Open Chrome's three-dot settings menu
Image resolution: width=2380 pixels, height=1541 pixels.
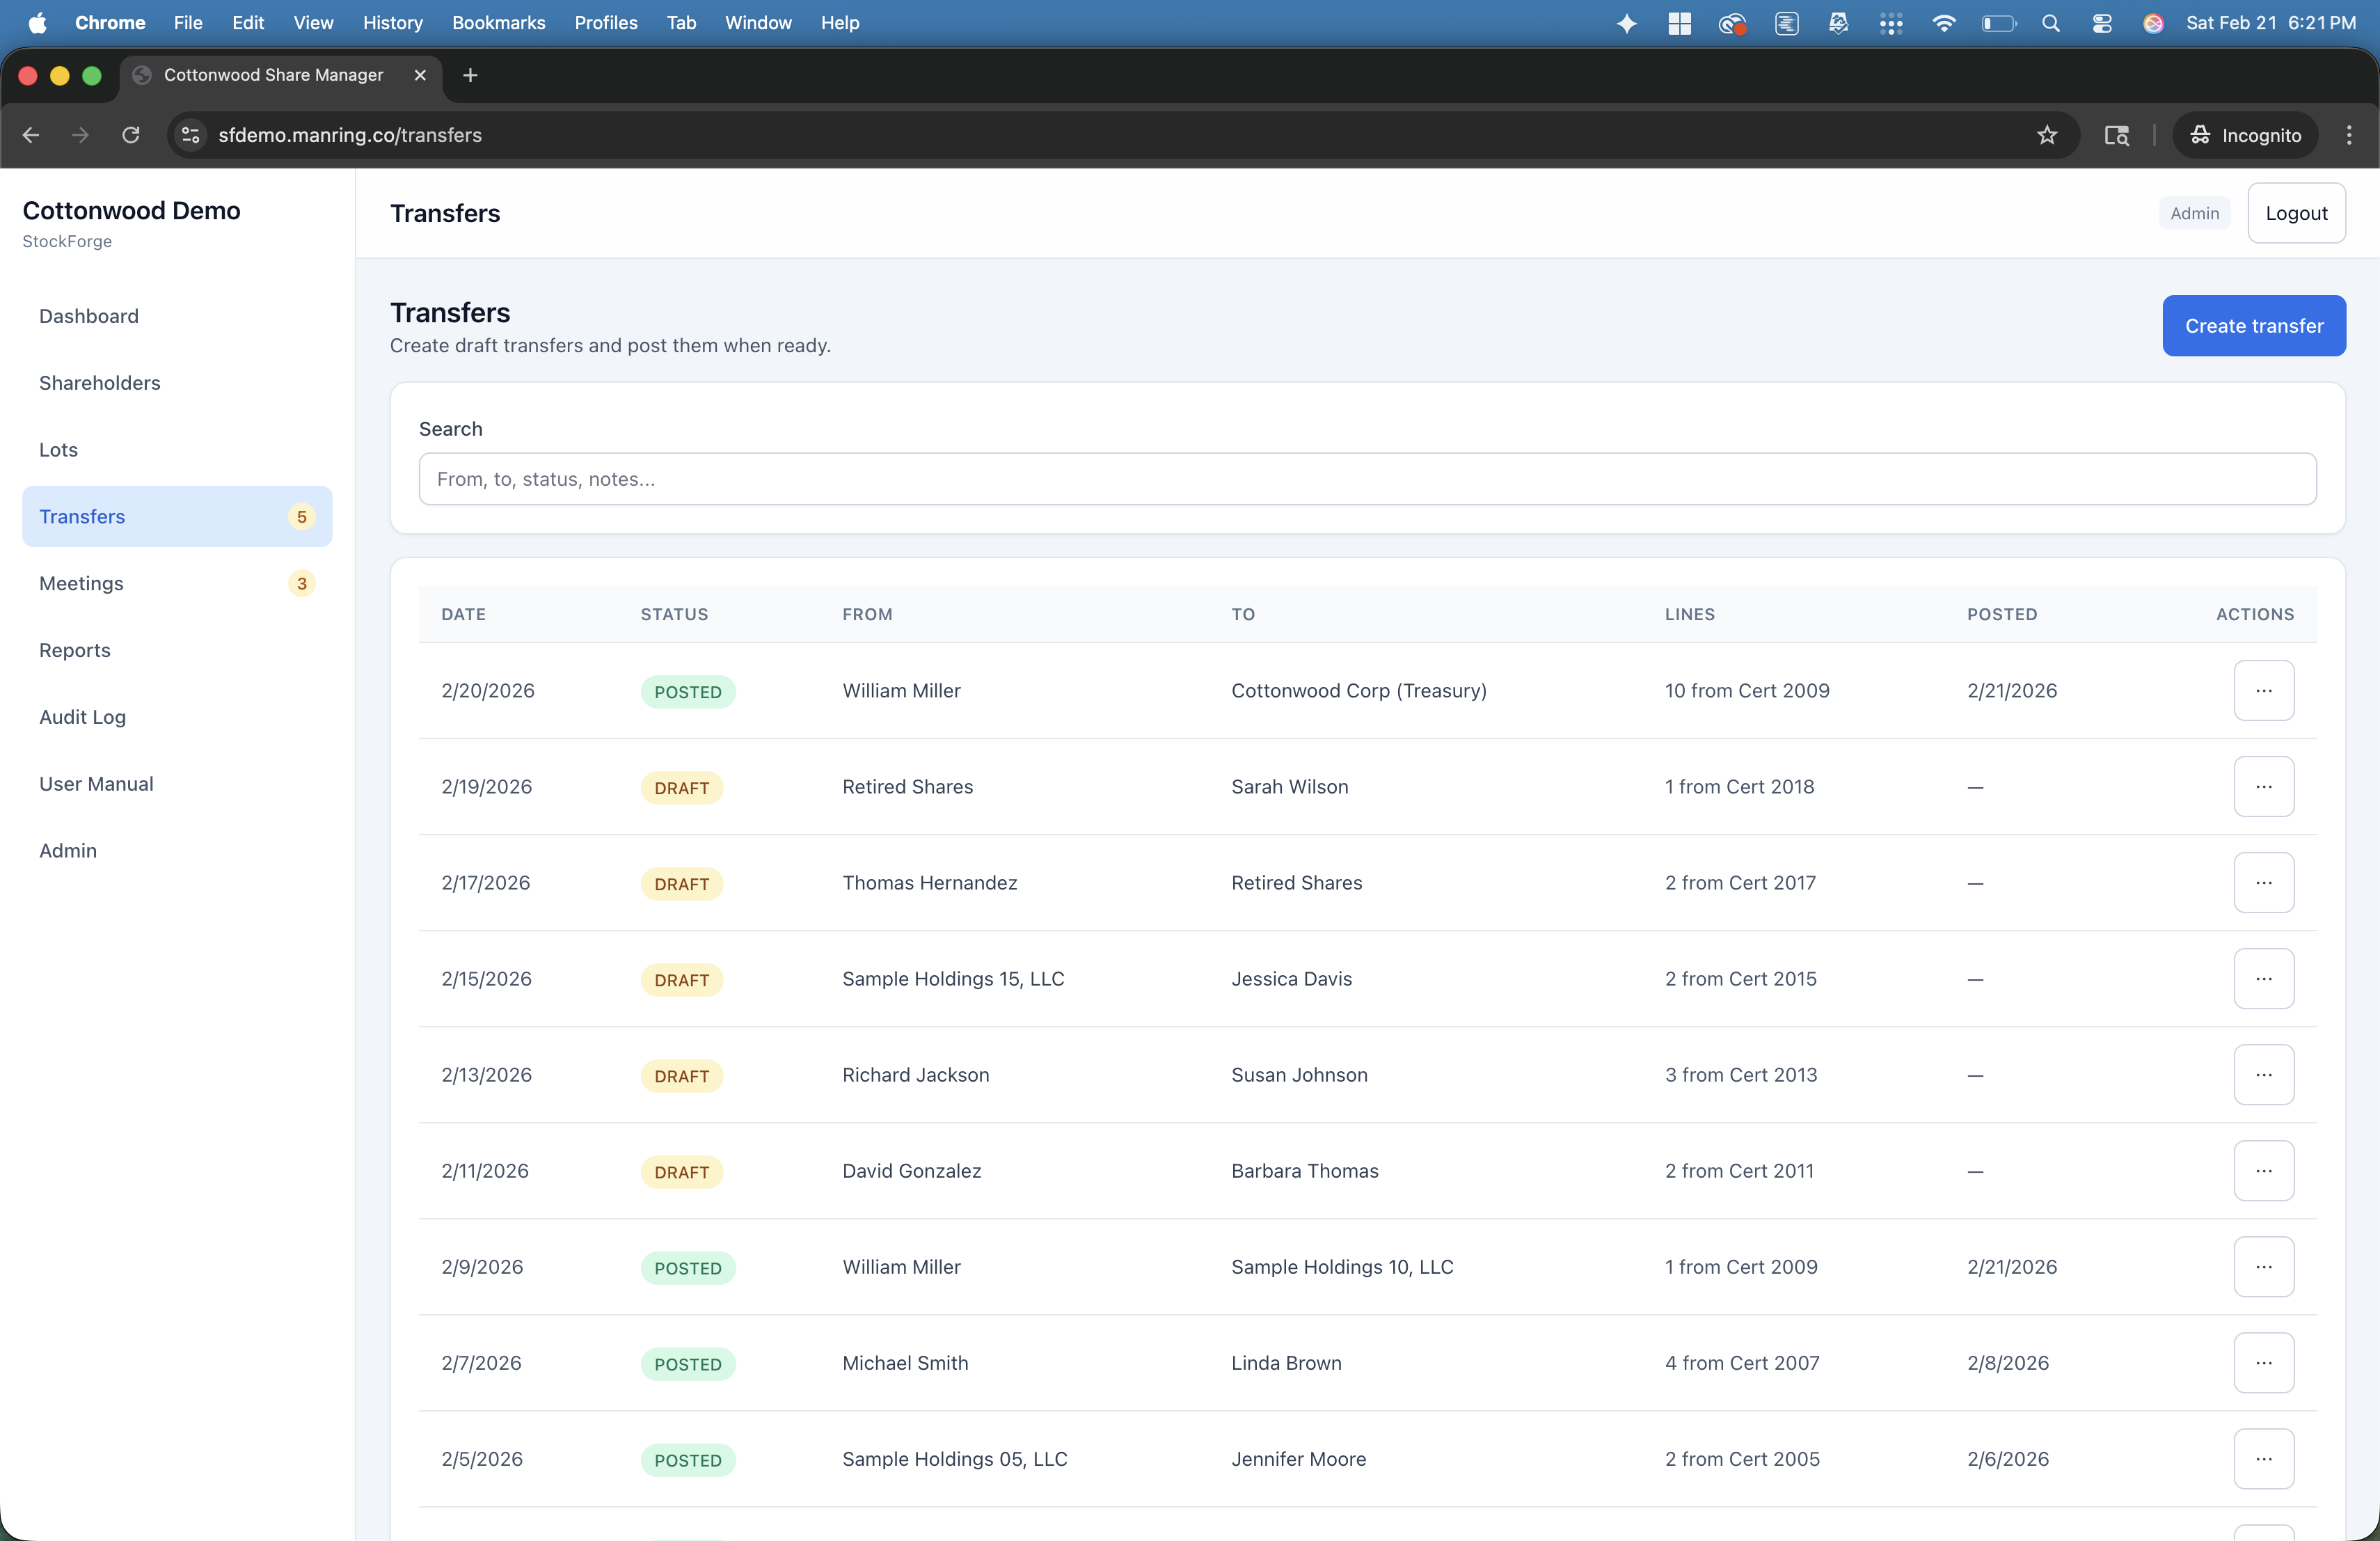click(x=2349, y=135)
